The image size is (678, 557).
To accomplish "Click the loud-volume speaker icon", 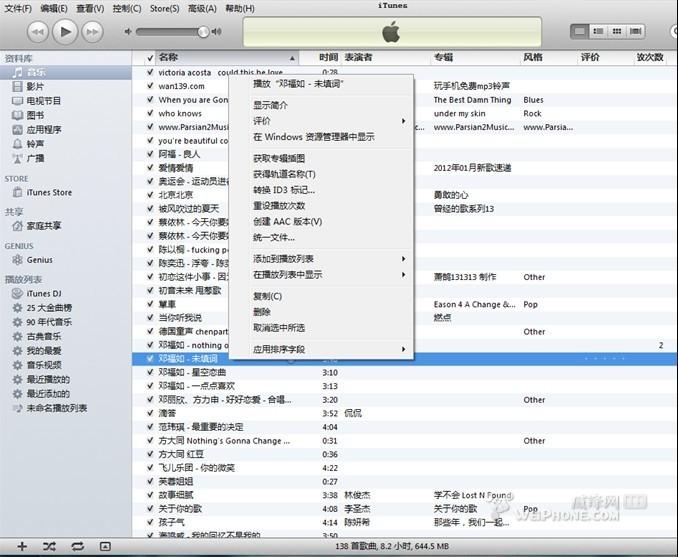I will (x=217, y=32).
